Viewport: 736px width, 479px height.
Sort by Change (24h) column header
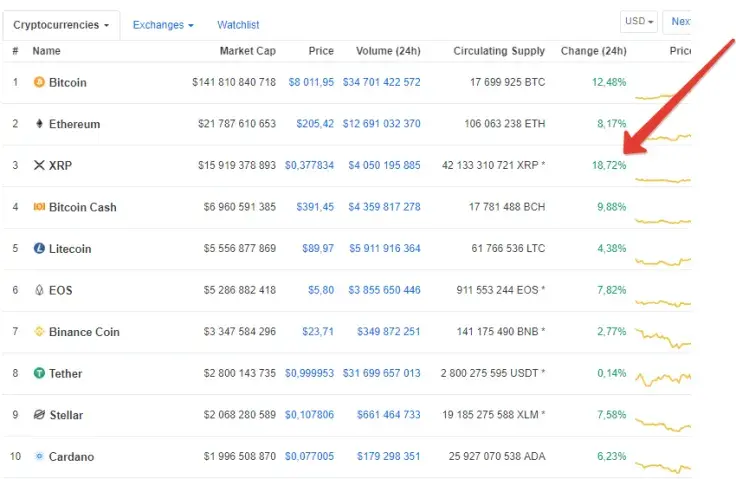593,51
